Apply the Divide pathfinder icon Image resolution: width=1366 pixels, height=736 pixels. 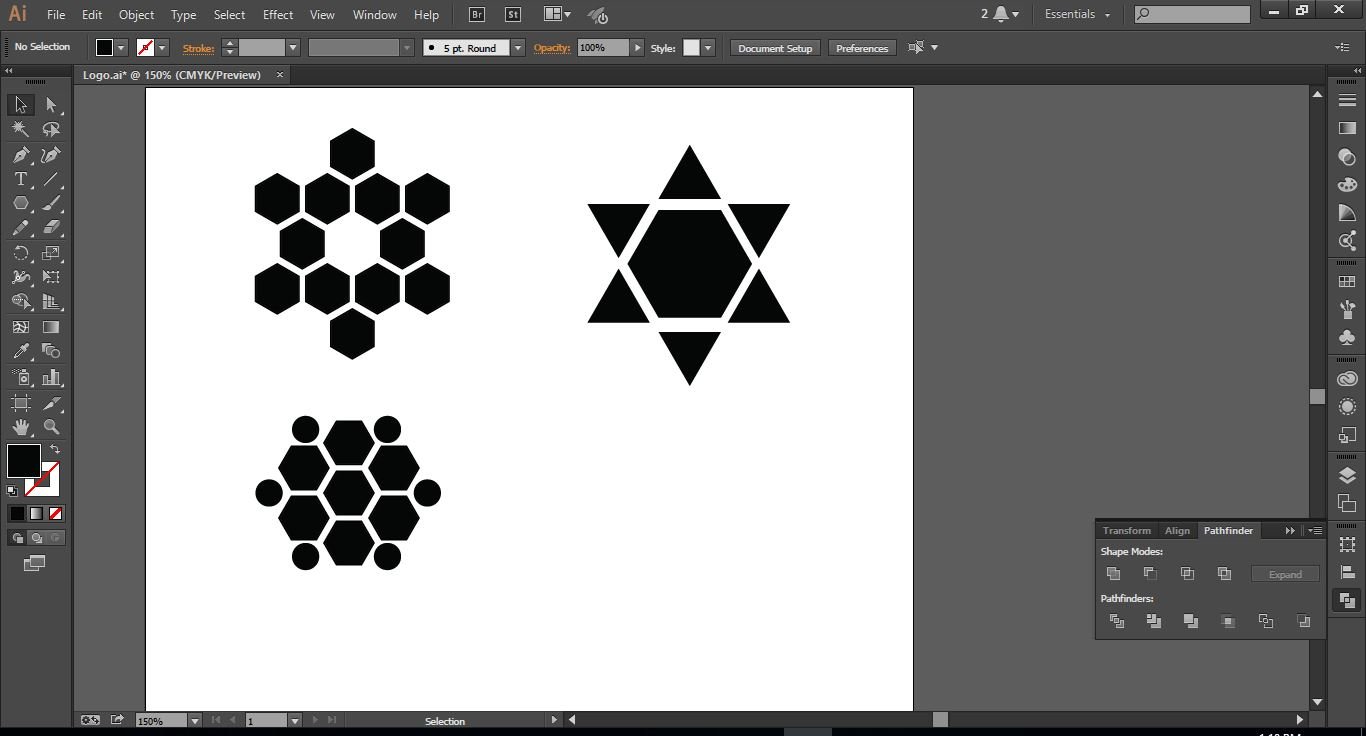coord(1117,621)
